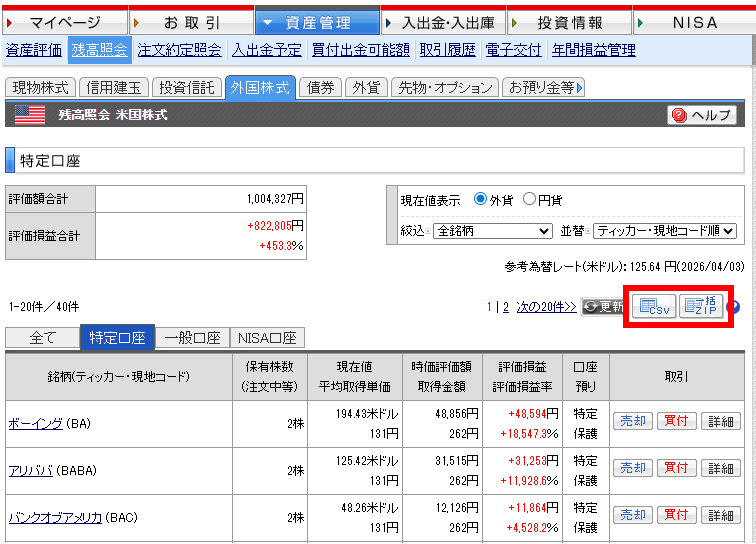Click 売却 button for ボーイング

tap(631, 421)
